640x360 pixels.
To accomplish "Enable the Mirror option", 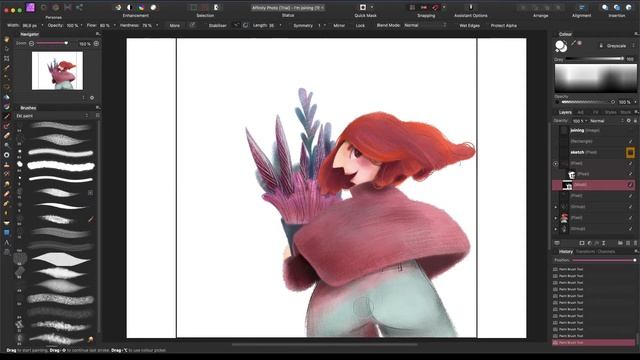I will (x=339, y=25).
